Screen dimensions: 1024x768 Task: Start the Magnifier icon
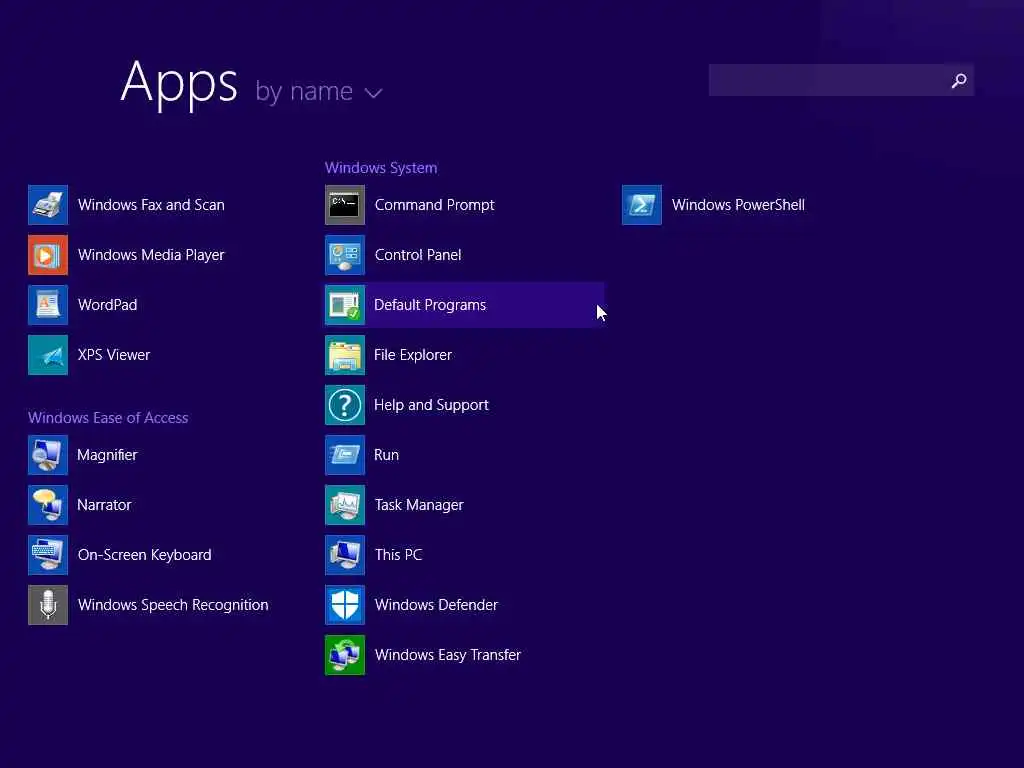pyautogui.click(x=48, y=455)
